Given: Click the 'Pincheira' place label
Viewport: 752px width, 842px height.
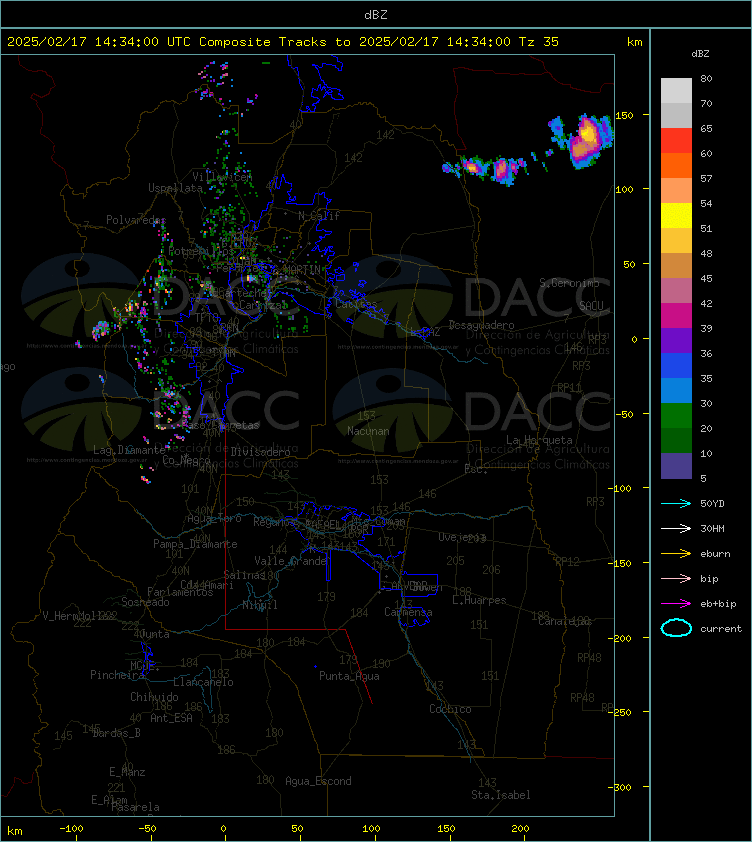Looking at the screenshot, I should click(117, 675).
